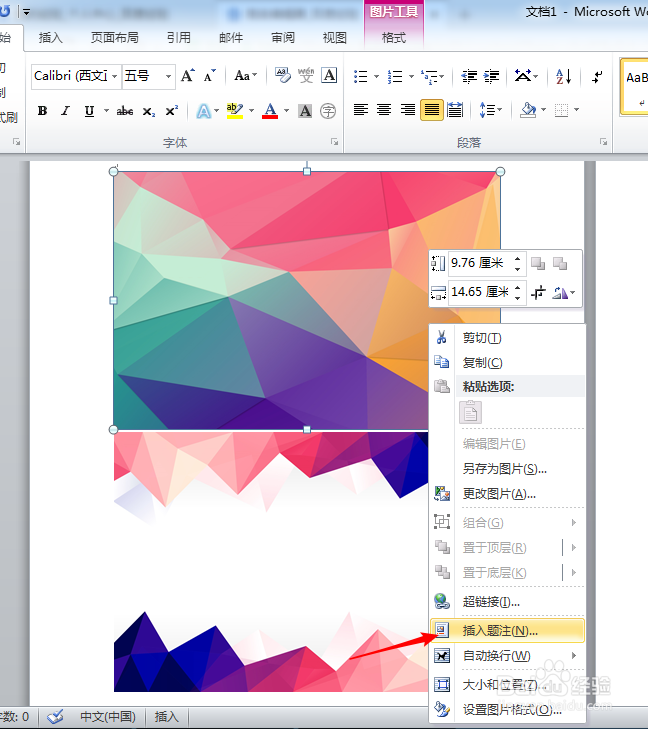This screenshot has height=729, width=648.
Task: Click the numbered list icon
Action: point(395,76)
